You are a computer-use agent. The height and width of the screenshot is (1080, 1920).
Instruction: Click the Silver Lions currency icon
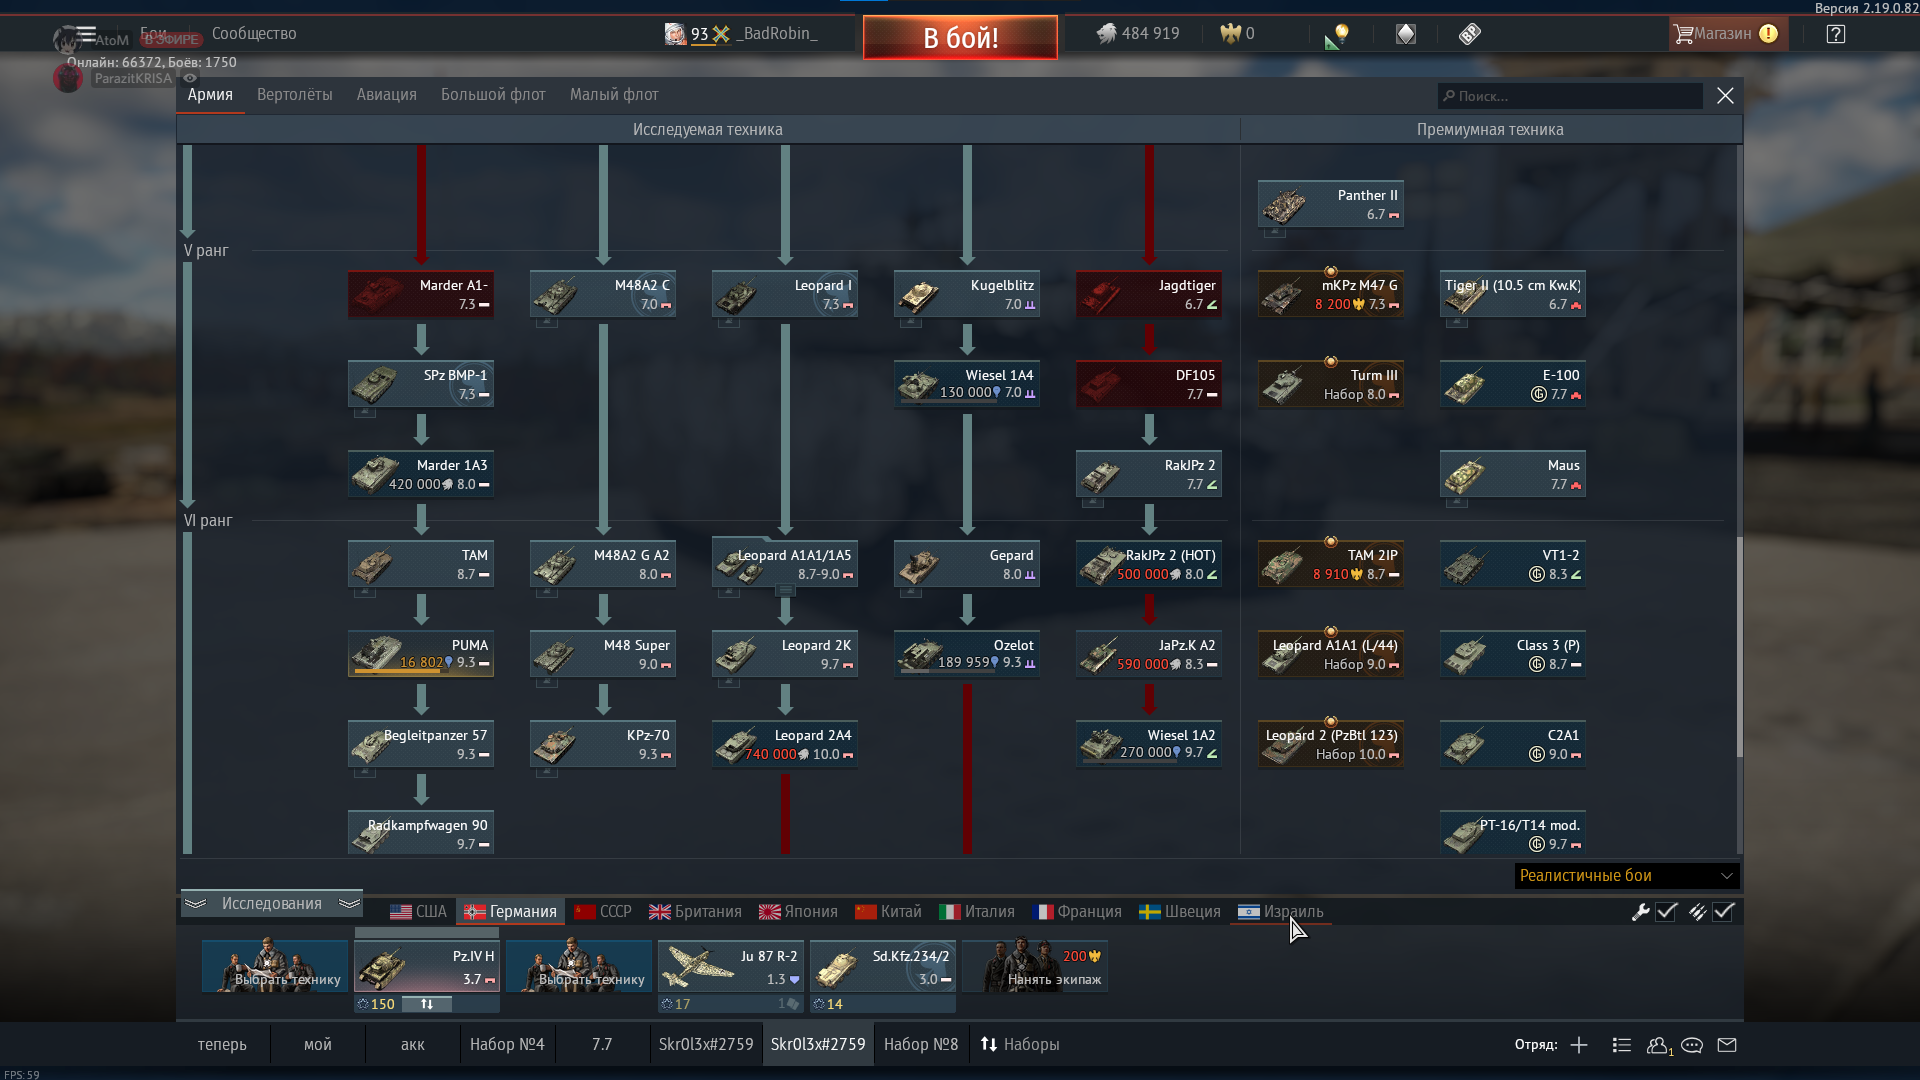pos(1106,34)
